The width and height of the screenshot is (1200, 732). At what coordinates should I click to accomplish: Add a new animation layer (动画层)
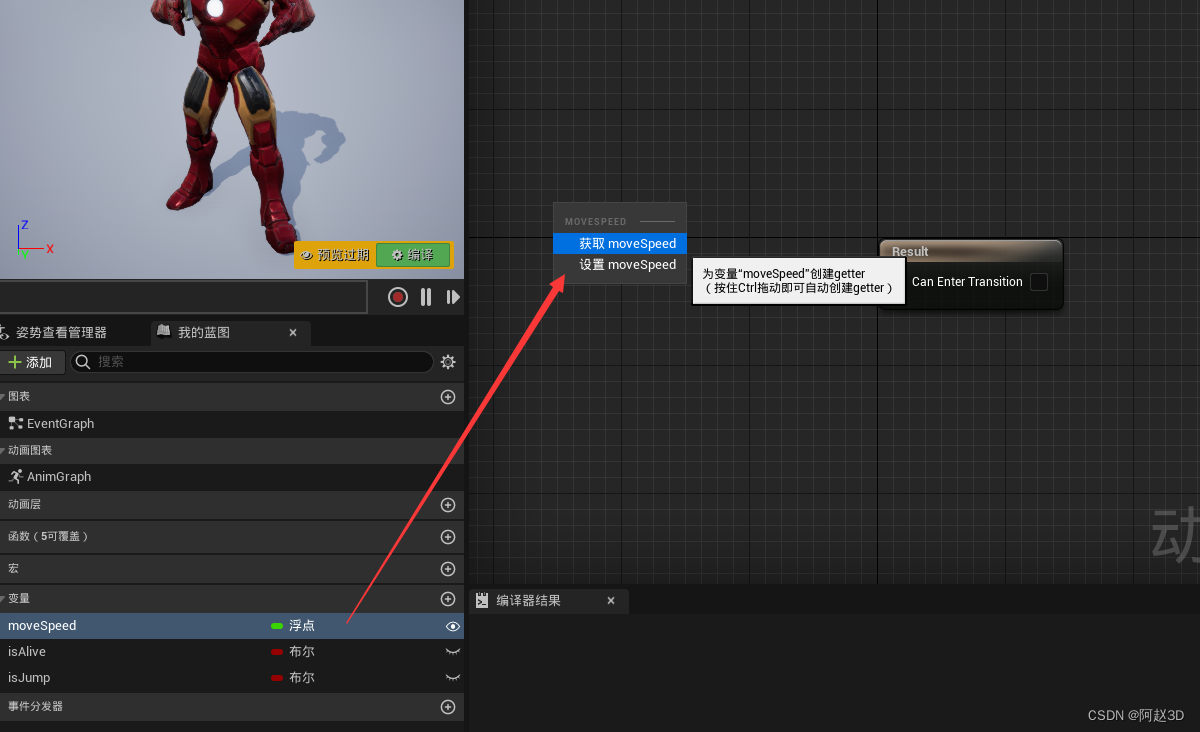pyautogui.click(x=448, y=505)
